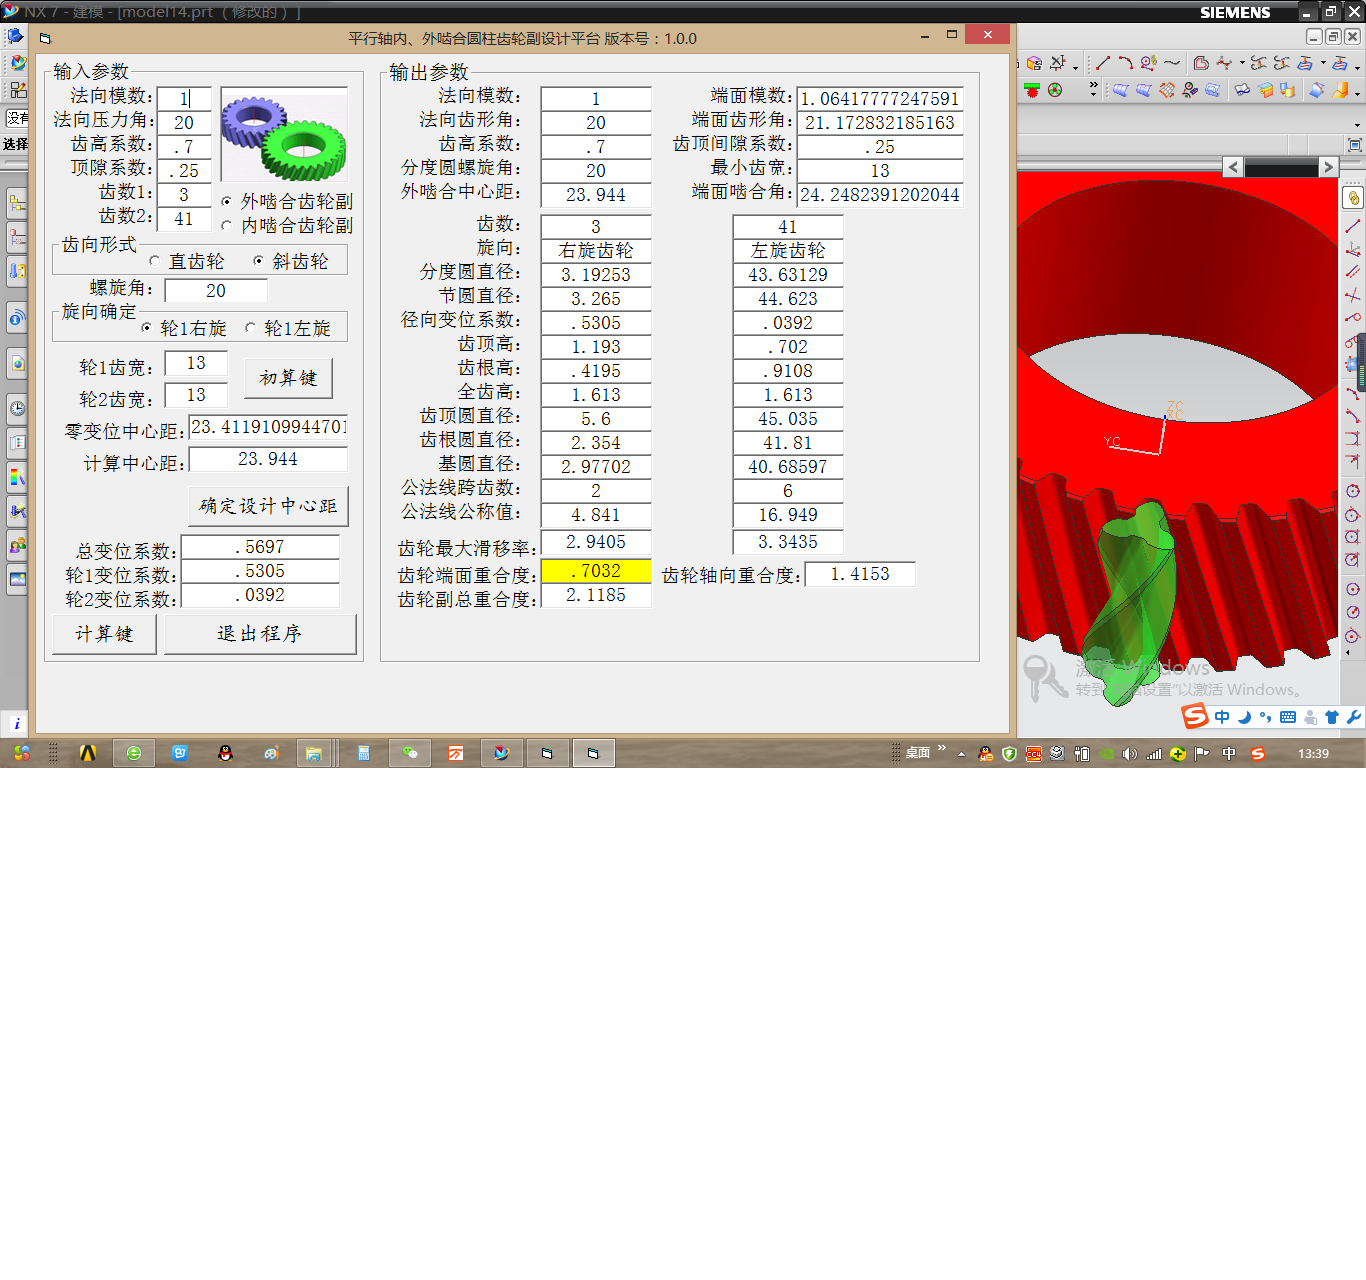This screenshot has width=1366, height=1280.
Task: Select the Arc tool in NX toolbar
Action: [1126, 63]
